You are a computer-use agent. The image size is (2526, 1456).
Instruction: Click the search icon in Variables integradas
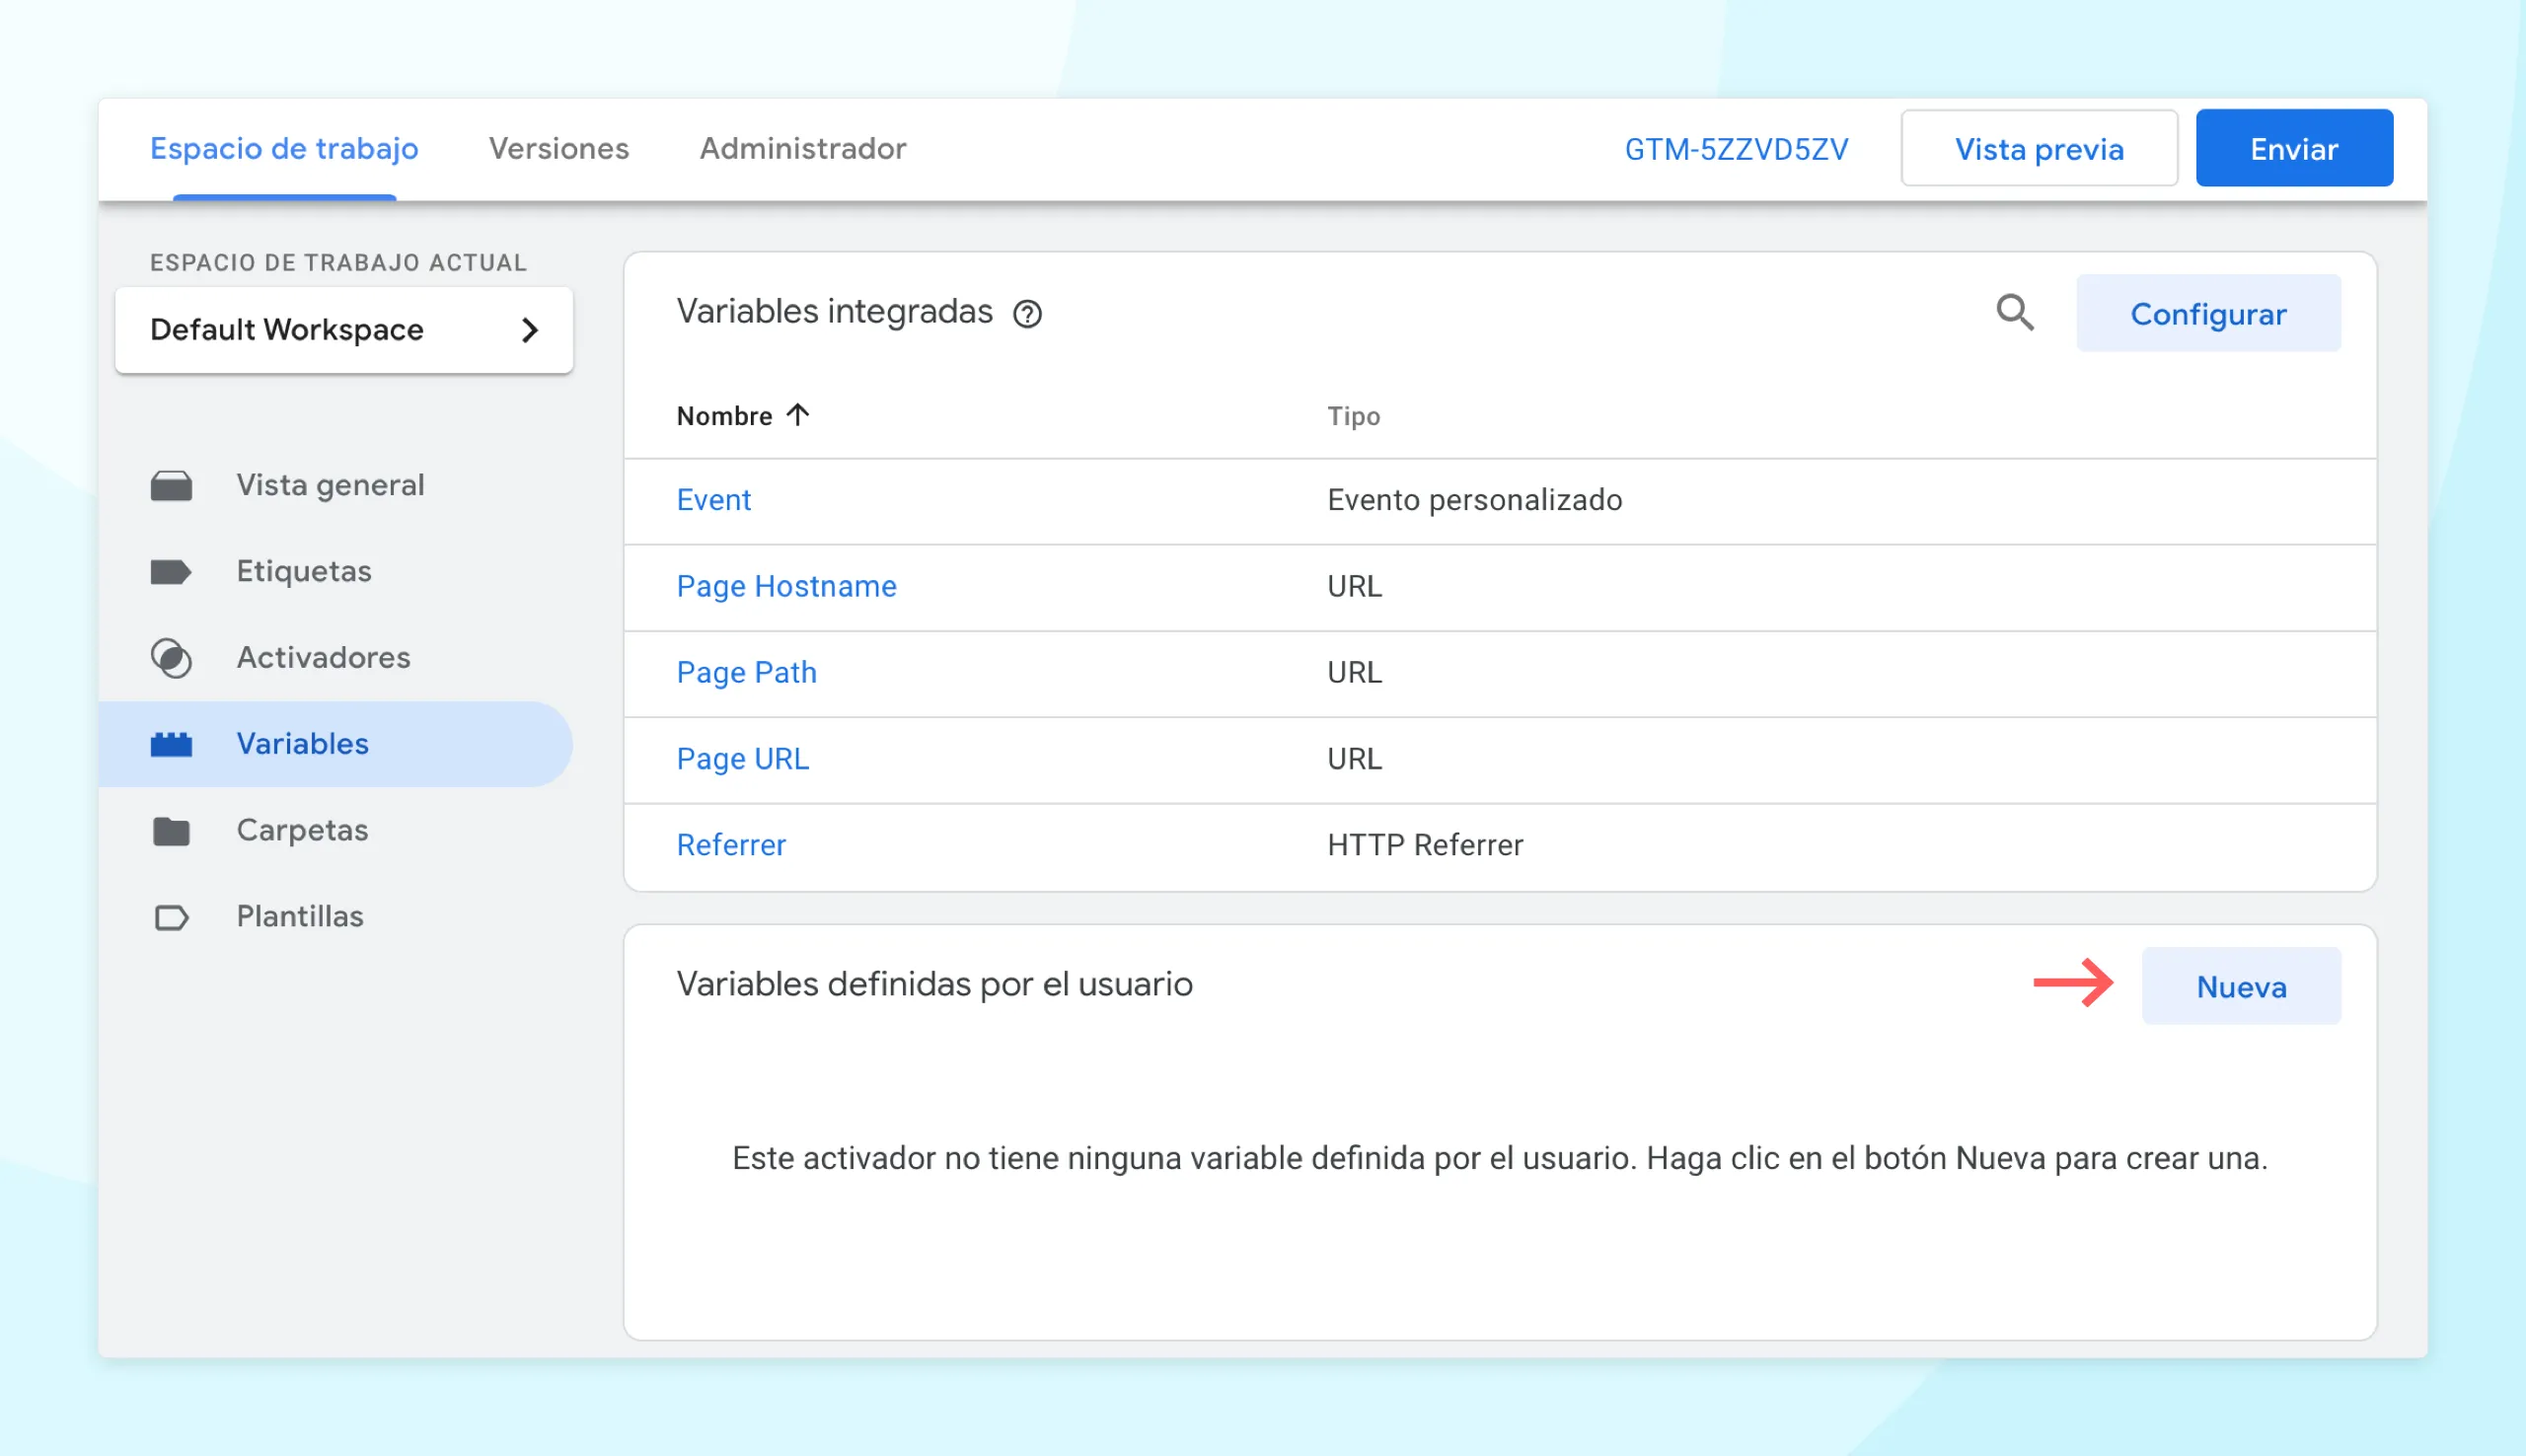pyautogui.click(x=2016, y=313)
